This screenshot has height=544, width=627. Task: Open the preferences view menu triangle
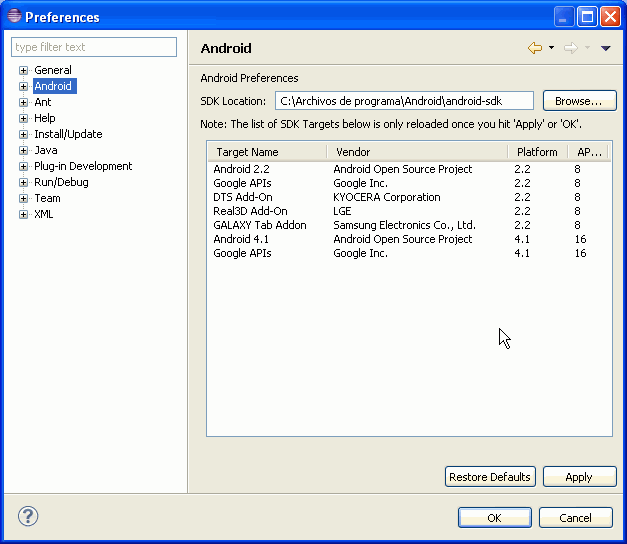point(606,48)
